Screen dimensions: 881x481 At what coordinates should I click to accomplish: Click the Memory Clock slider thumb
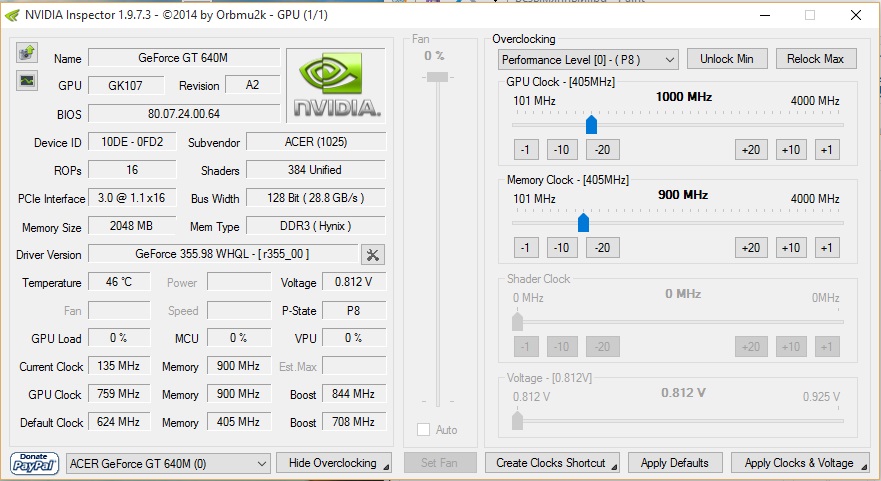pos(583,223)
